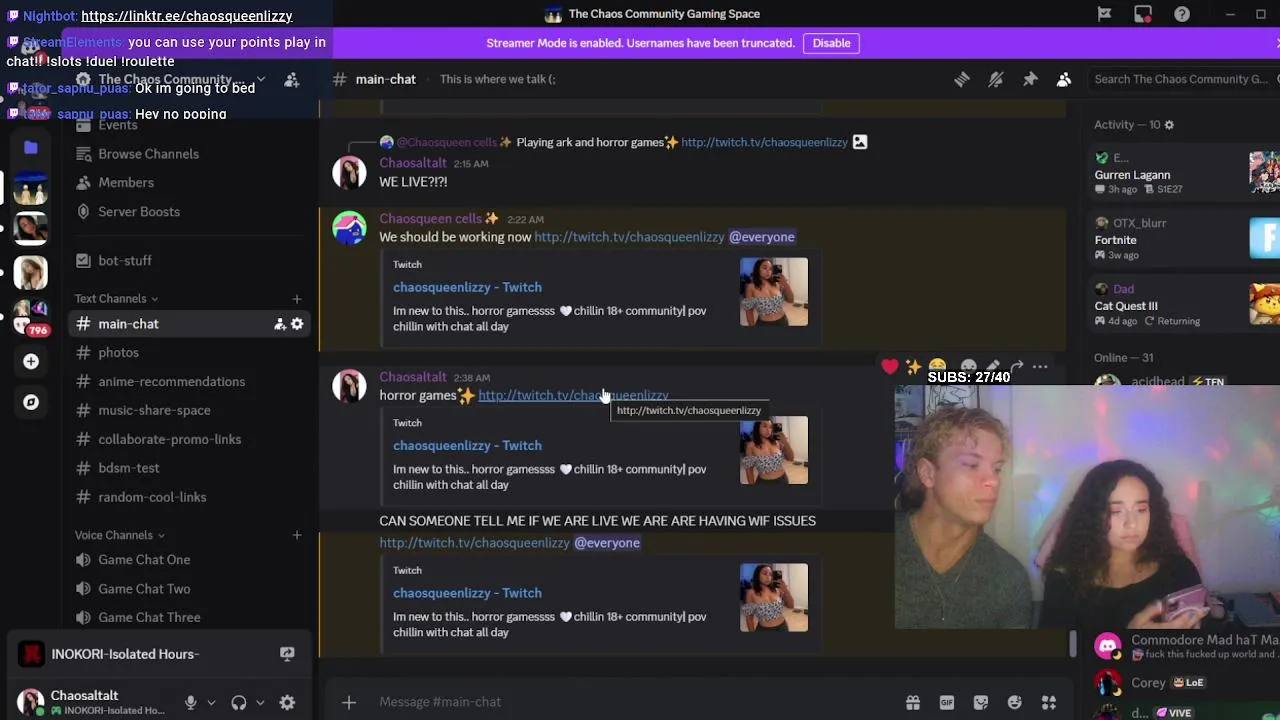Open the music-share-space channel
Viewport: 1280px width, 720px height.
tap(154, 411)
